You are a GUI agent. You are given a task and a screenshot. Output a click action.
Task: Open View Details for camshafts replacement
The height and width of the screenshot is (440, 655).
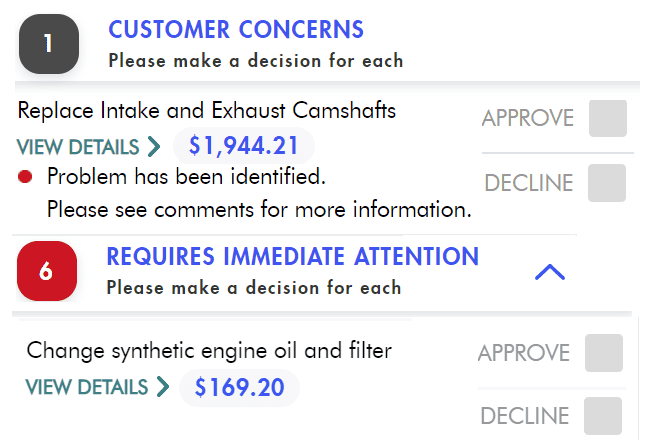tap(78, 147)
